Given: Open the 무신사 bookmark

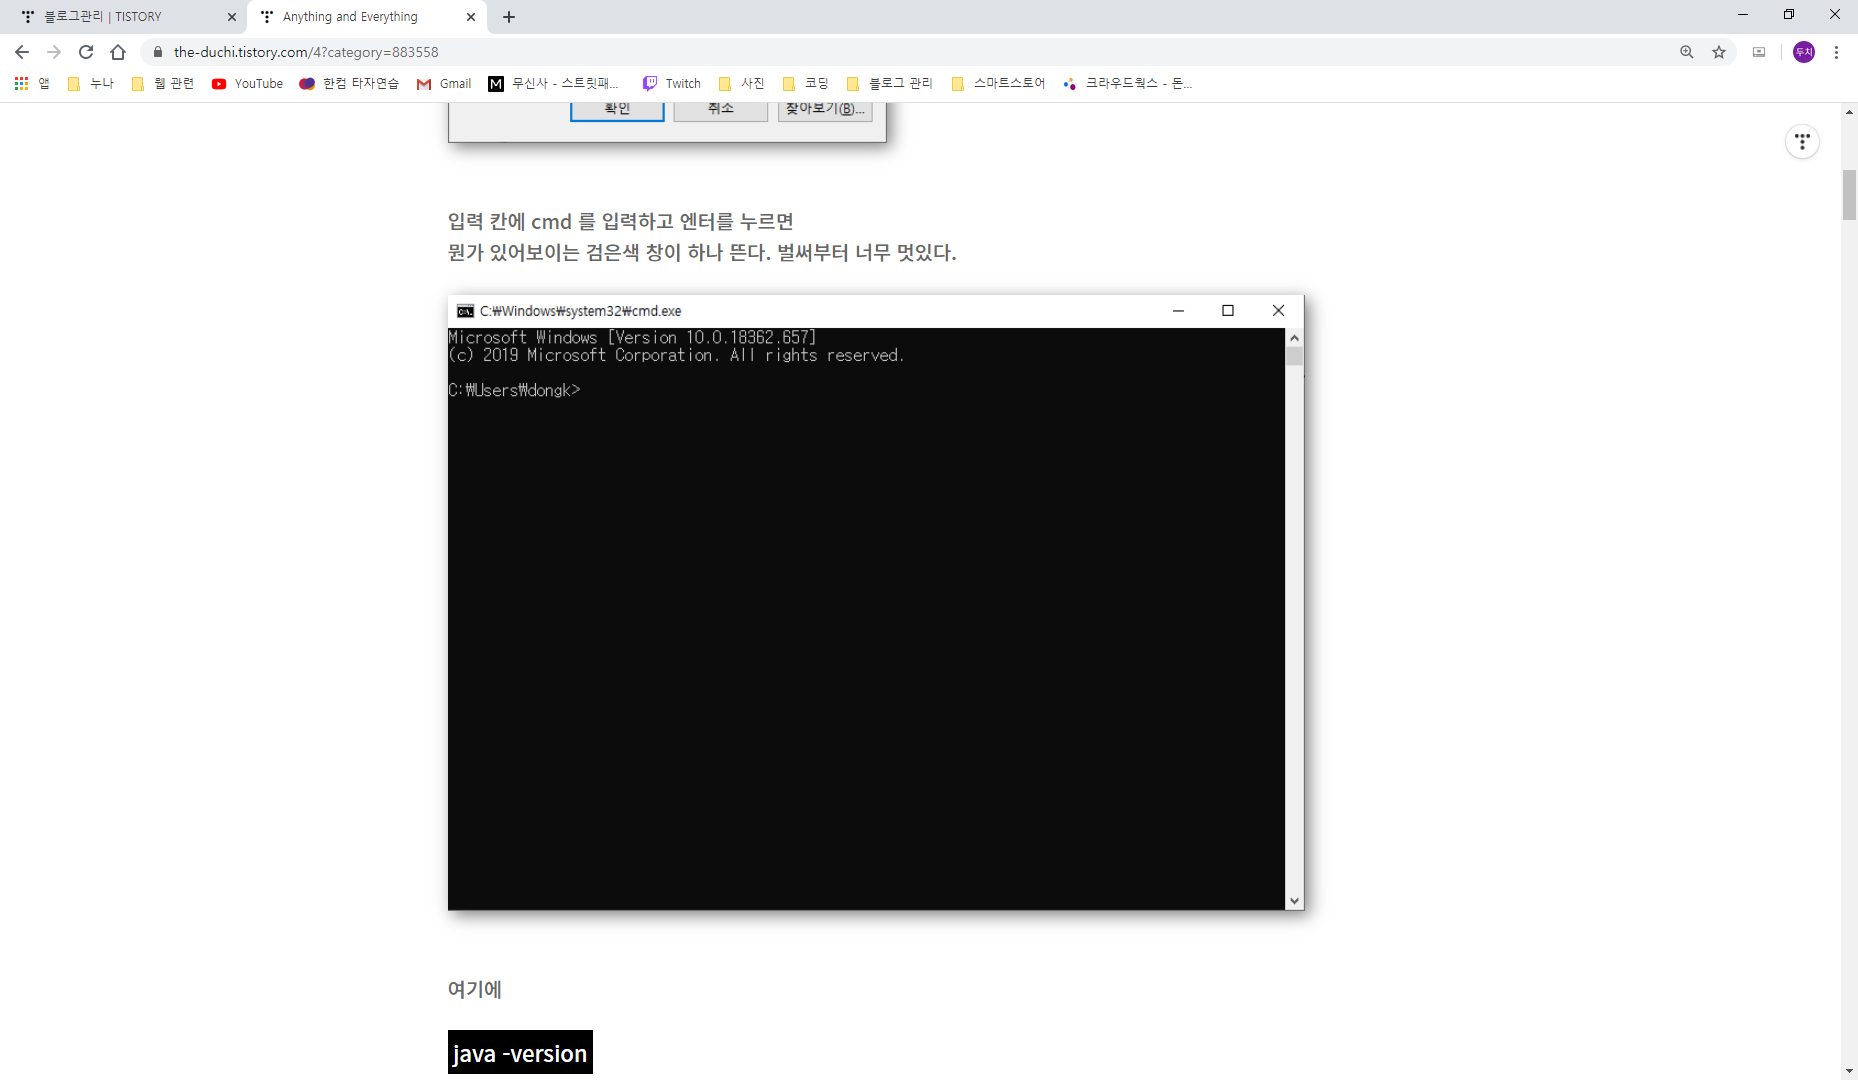Looking at the screenshot, I should pyautogui.click(x=554, y=84).
